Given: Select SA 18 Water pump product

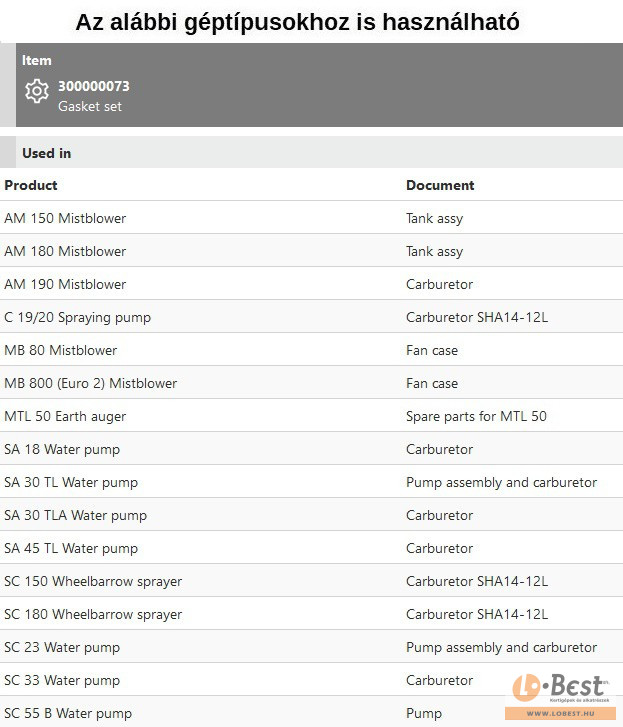Looking at the screenshot, I should (x=62, y=449).
